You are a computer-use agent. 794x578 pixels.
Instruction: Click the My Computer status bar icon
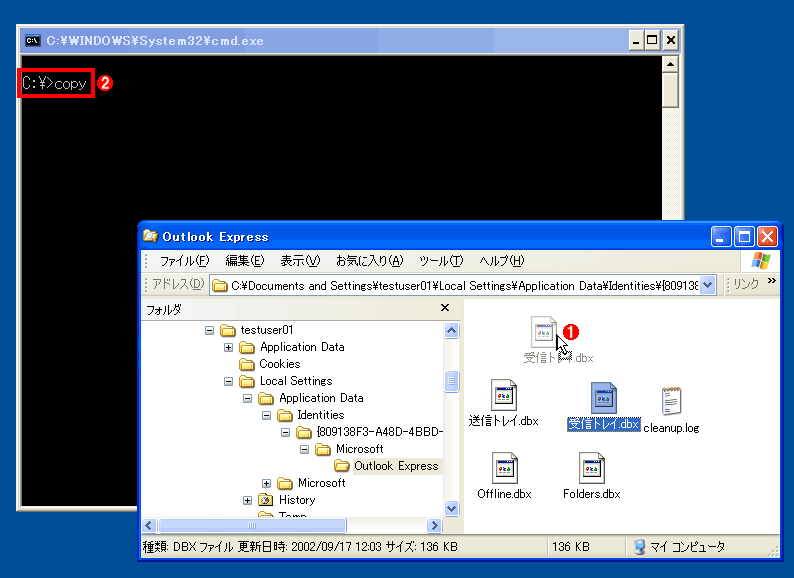pyautogui.click(x=640, y=547)
